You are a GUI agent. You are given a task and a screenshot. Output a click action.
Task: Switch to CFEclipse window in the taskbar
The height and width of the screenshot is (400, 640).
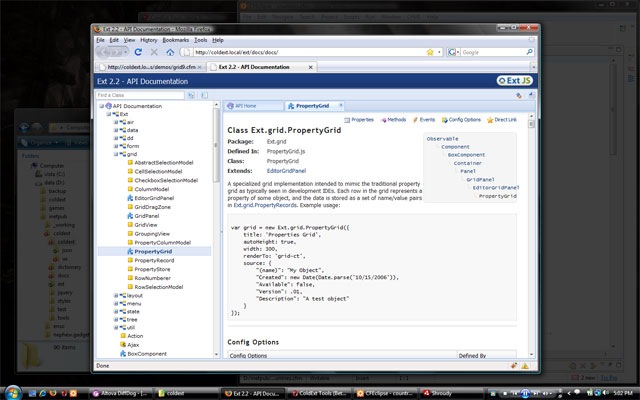pyautogui.click(x=385, y=393)
